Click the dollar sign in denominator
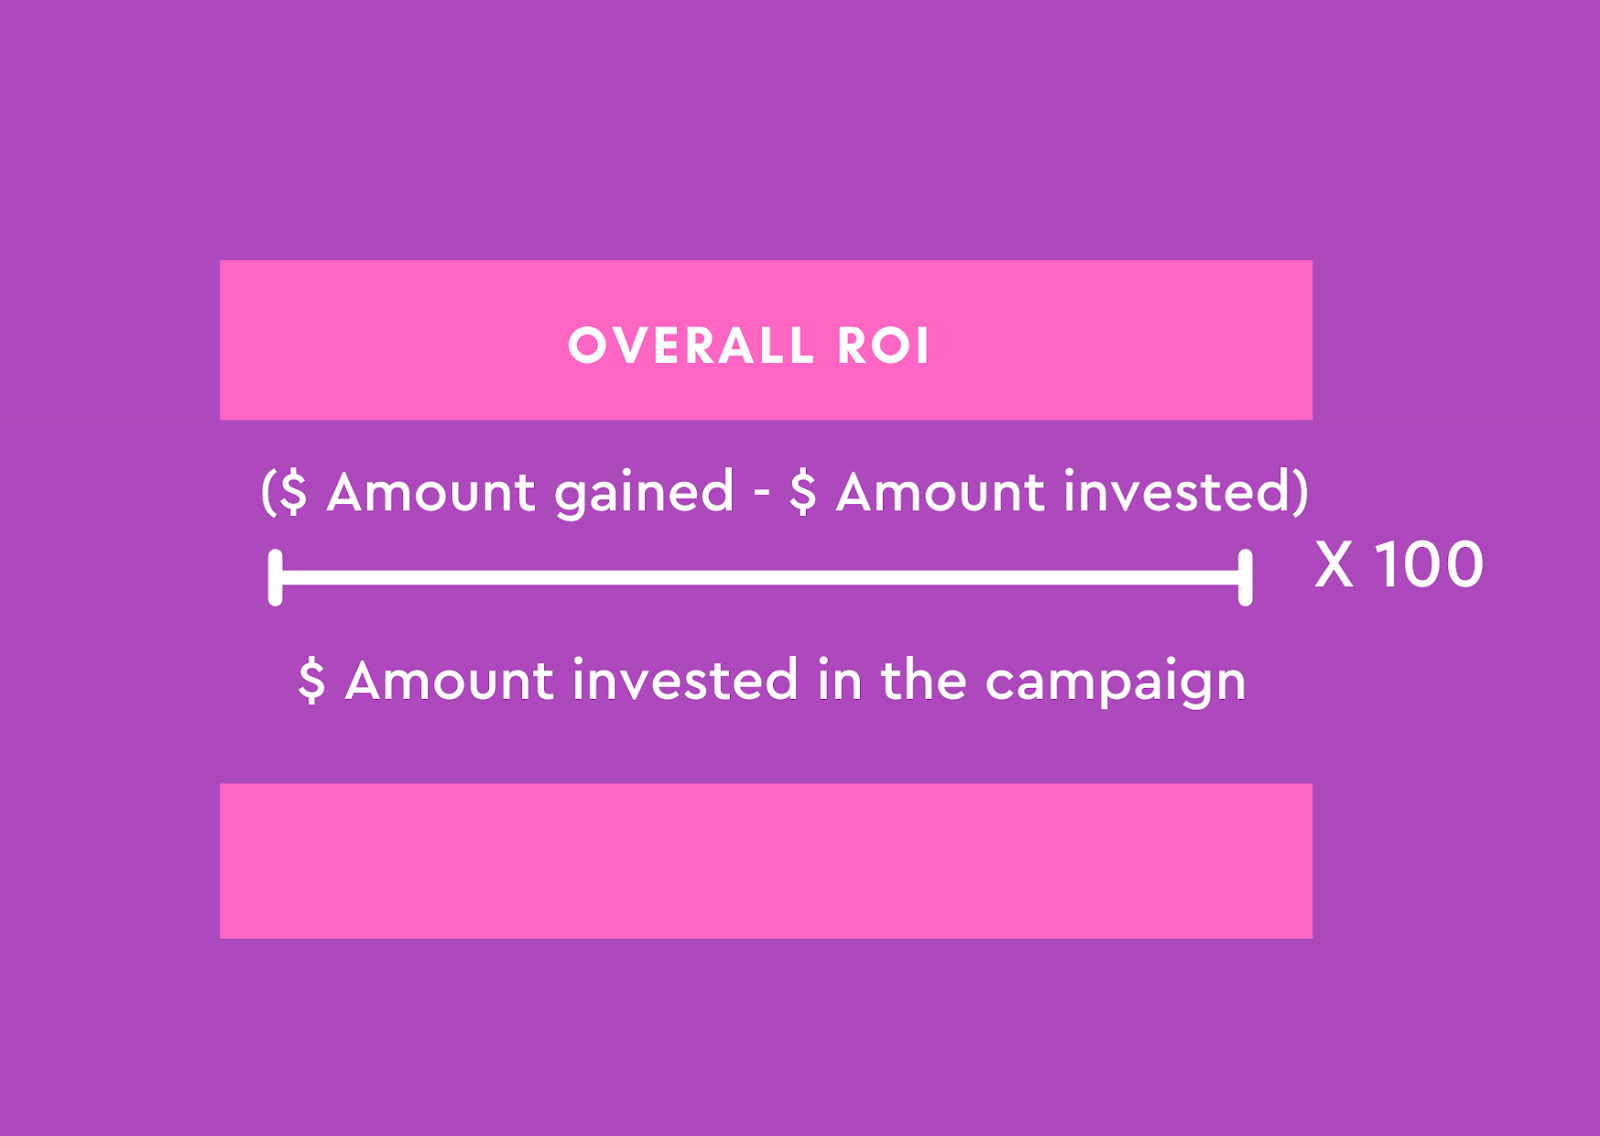Viewport: 1600px width, 1136px height. click(x=312, y=681)
